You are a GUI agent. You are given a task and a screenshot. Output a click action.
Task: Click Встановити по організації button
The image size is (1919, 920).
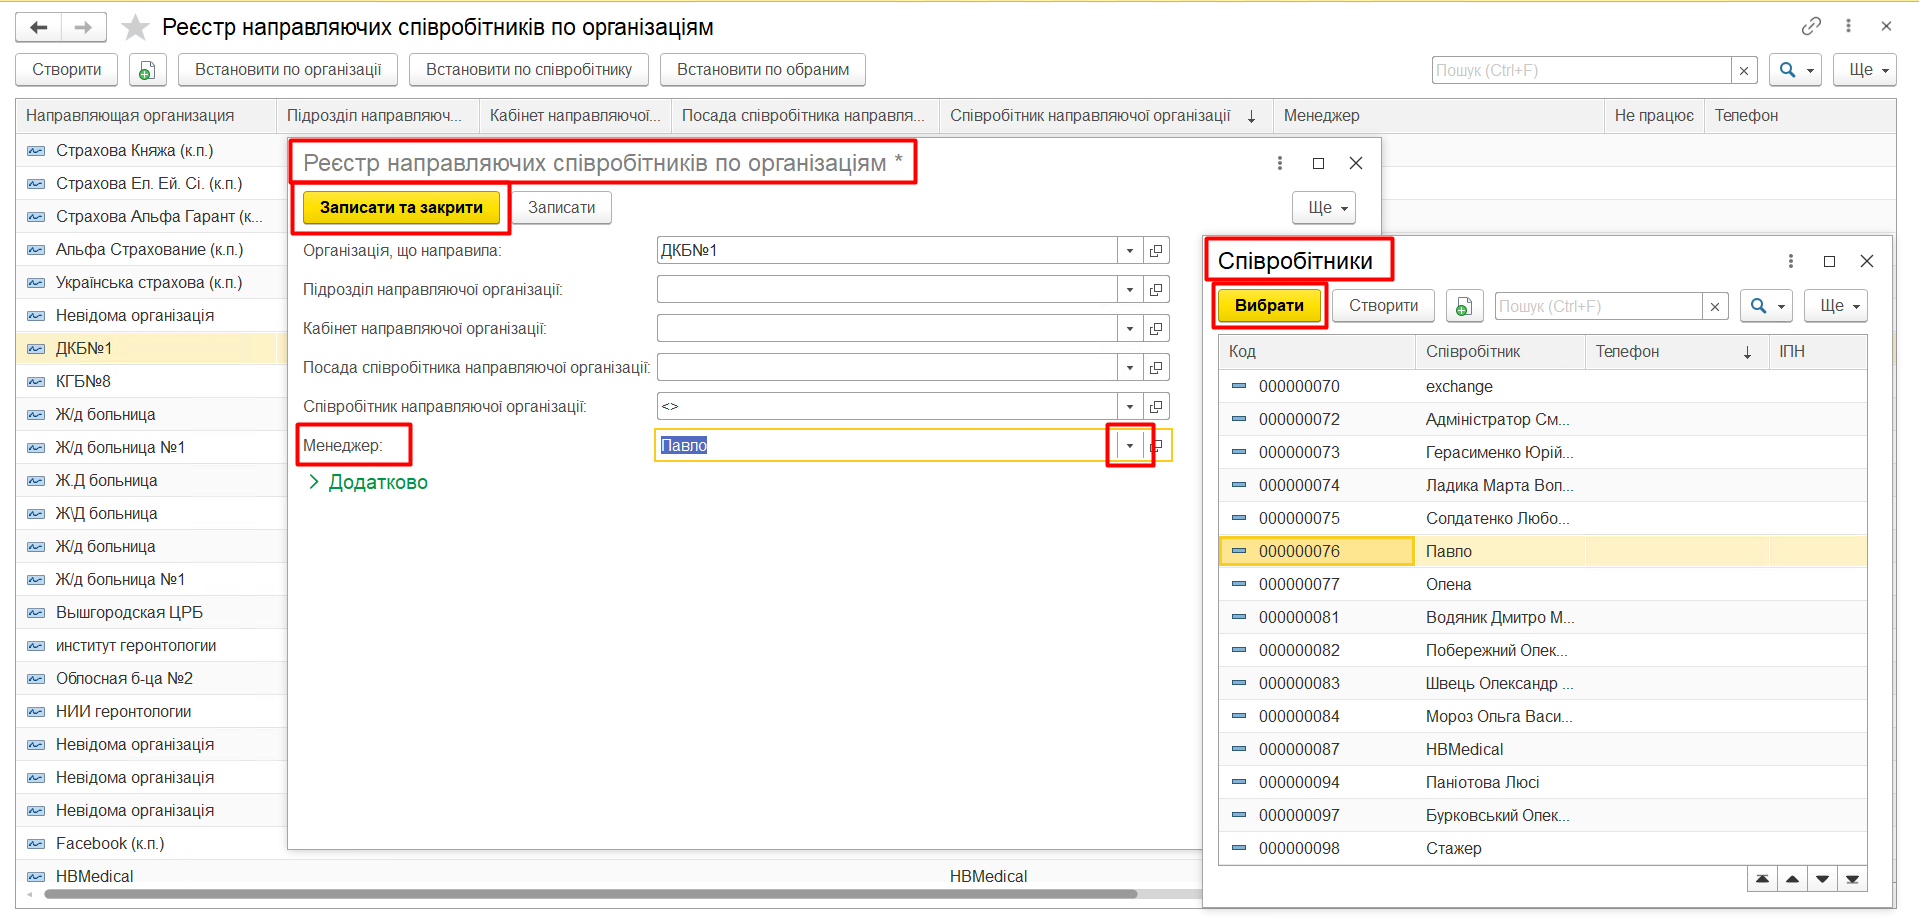pyautogui.click(x=288, y=70)
